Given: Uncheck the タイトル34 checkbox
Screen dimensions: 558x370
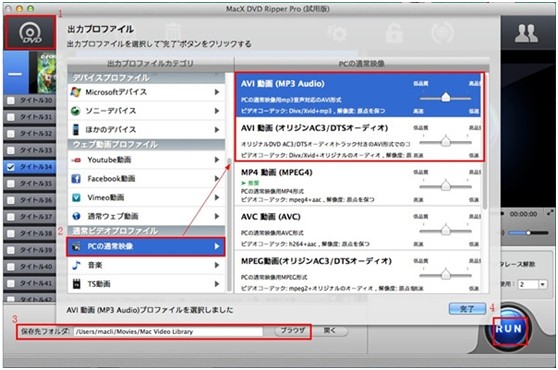Looking at the screenshot, I should (x=11, y=167).
